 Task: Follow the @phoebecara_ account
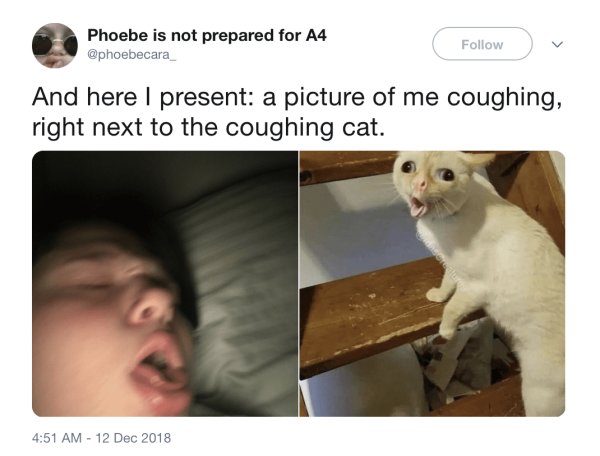tap(482, 44)
